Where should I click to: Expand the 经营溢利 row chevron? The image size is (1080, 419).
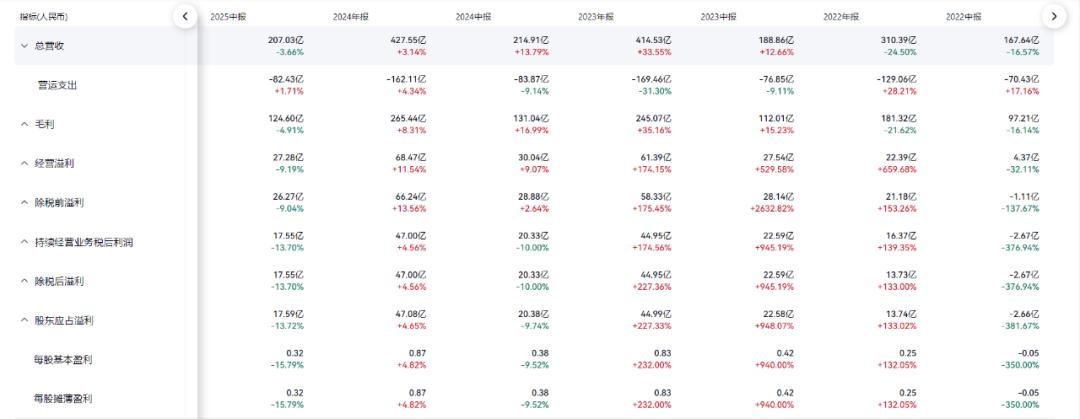click(x=25, y=163)
